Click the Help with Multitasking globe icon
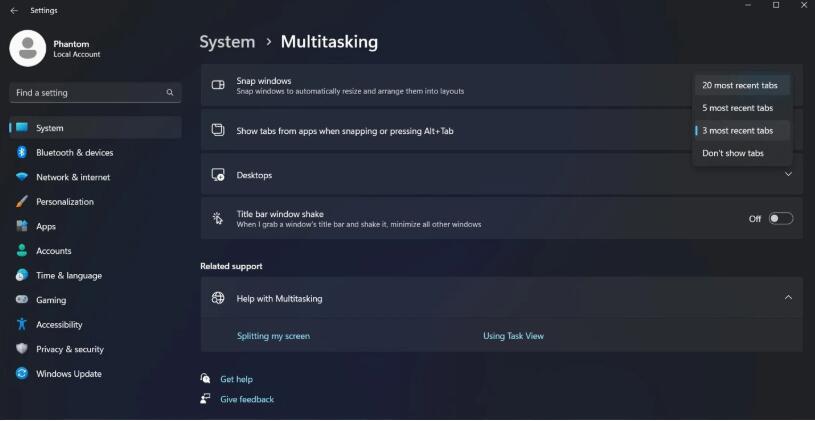 218,298
